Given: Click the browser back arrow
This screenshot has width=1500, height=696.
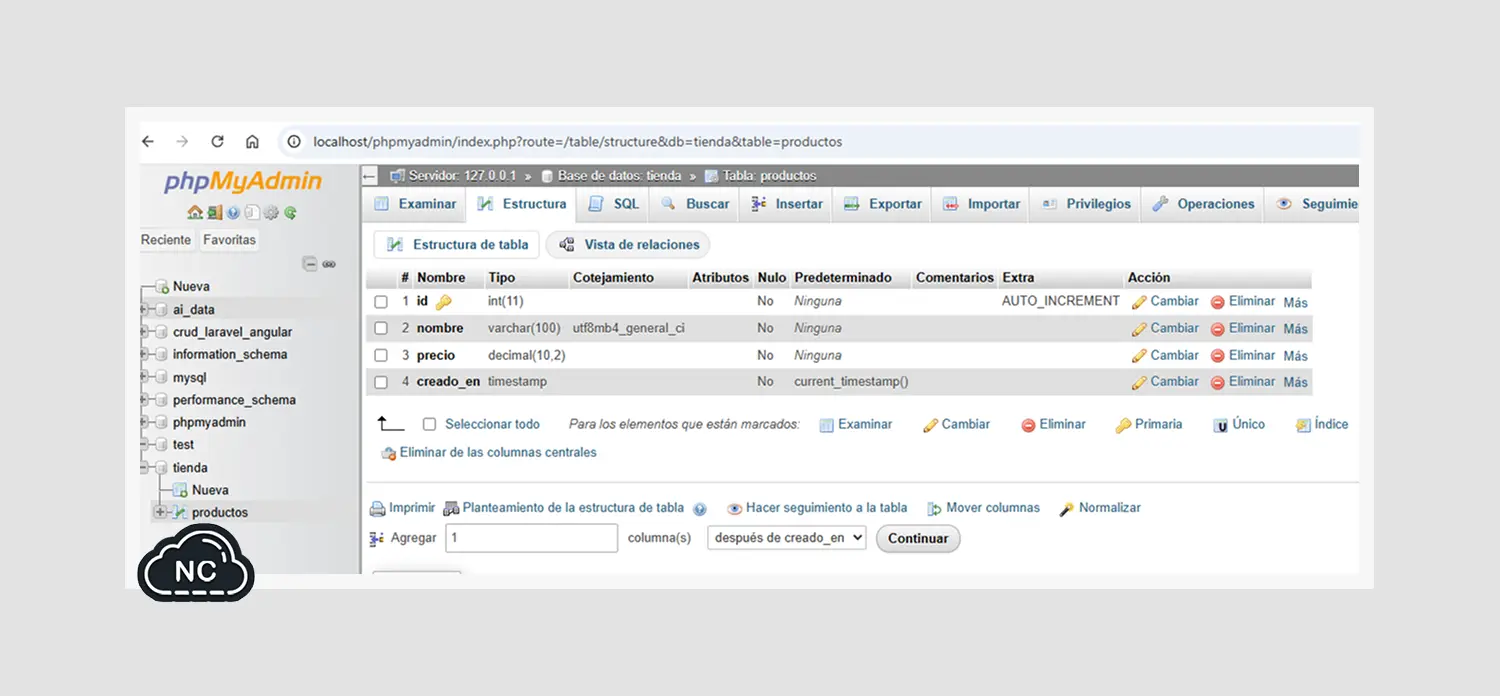Looking at the screenshot, I should [148, 142].
